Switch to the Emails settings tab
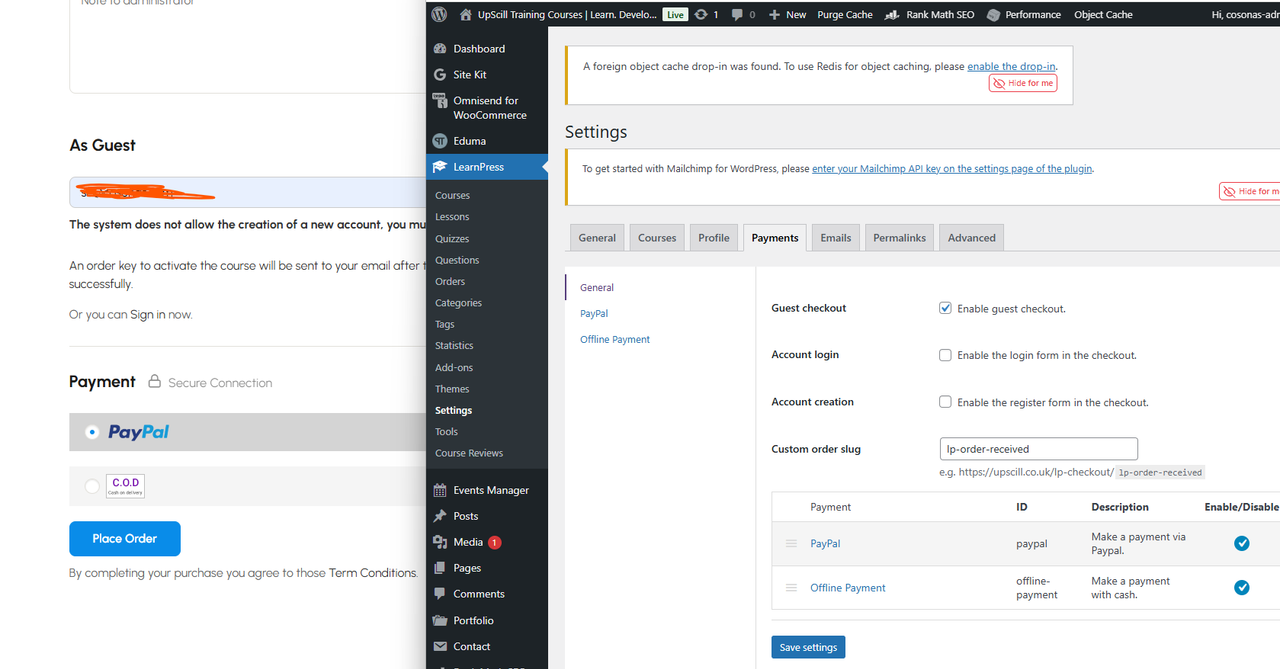Image resolution: width=1280 pixels, height=669 pixels. click(836, 238)
